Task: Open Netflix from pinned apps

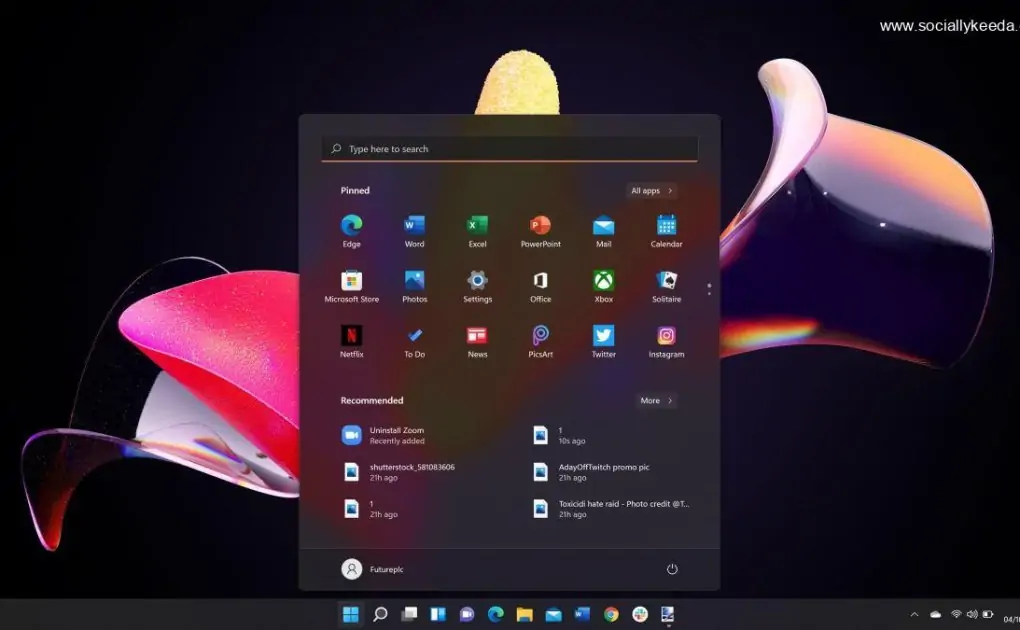Action: click(x=351, y=342)
